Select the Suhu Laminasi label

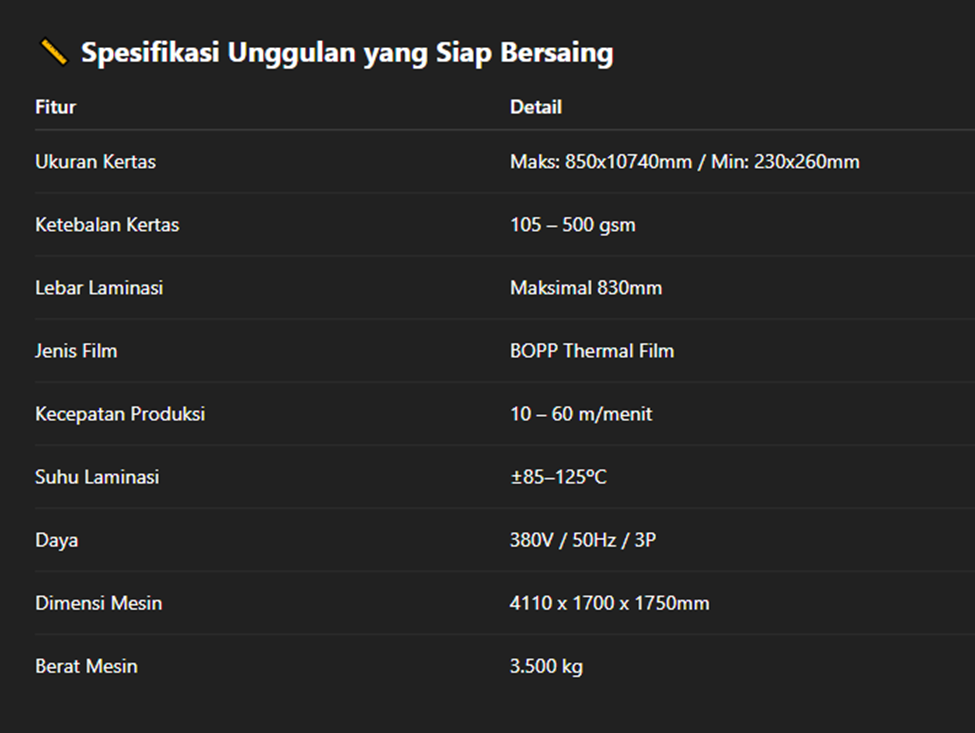point(97,477)
